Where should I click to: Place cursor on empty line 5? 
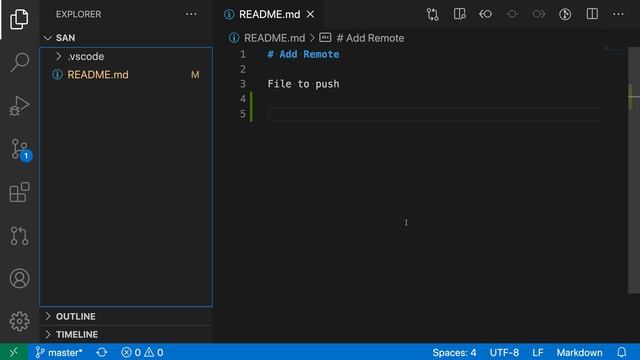(435, 114)
